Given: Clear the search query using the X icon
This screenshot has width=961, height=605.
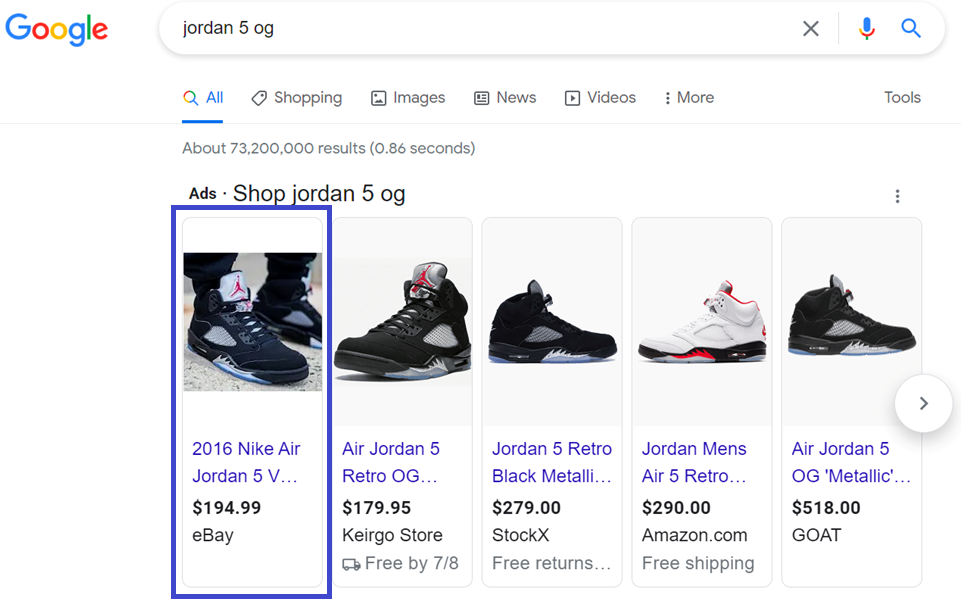Looking at the screenshot, I should point(811,28).
